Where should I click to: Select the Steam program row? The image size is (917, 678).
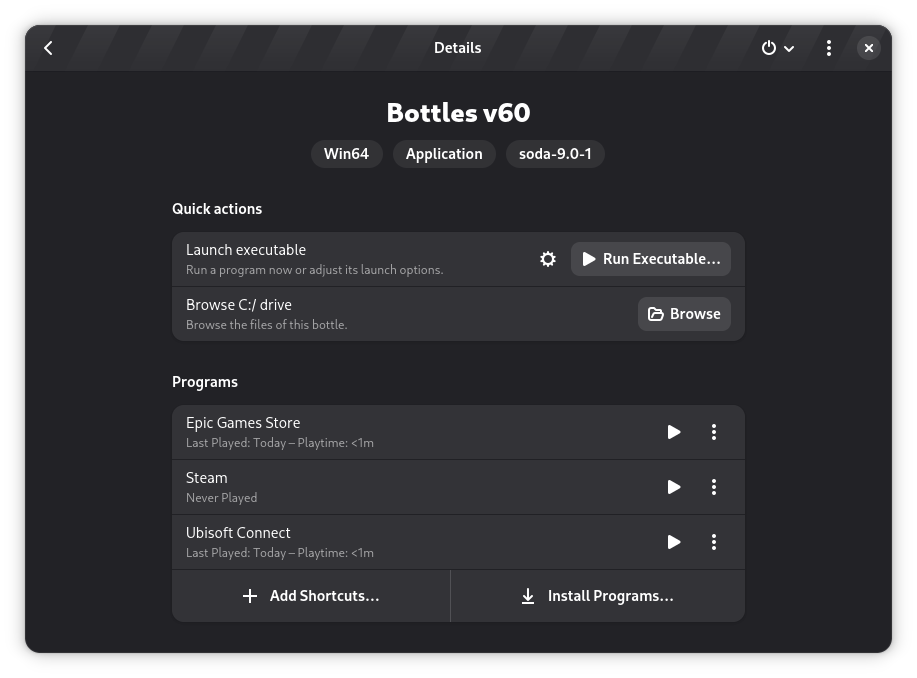point(400,487)
